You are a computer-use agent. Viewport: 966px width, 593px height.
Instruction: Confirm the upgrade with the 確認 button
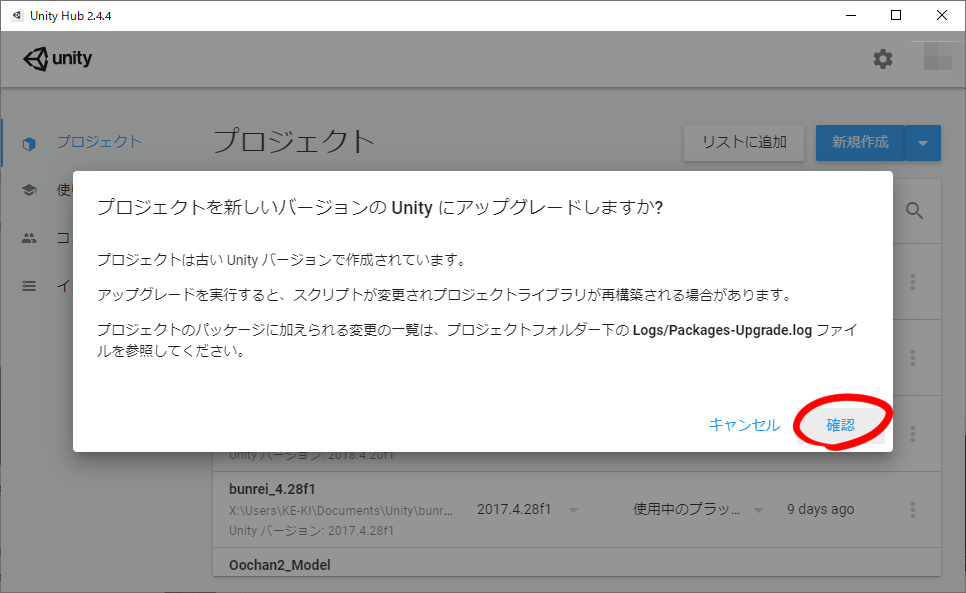pyautogui.click(x=840, y=425)
